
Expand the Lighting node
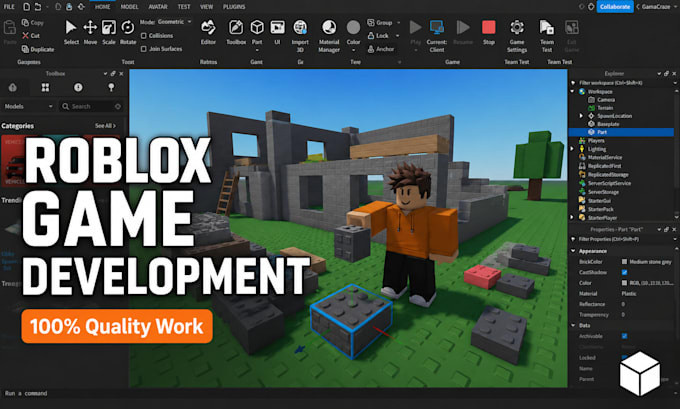pyautogui.click(x=572, y=149)
